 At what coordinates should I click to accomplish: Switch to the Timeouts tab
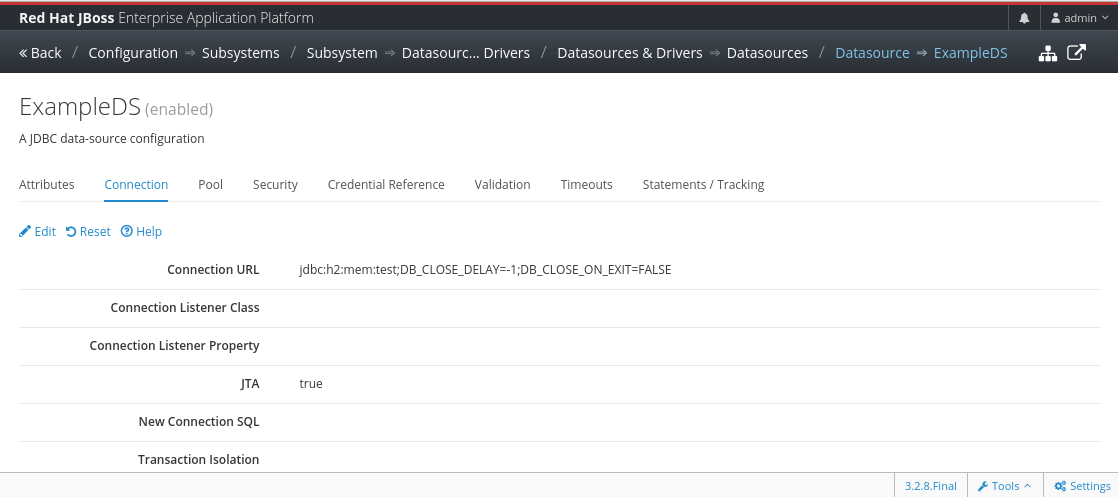coord(586,184)
